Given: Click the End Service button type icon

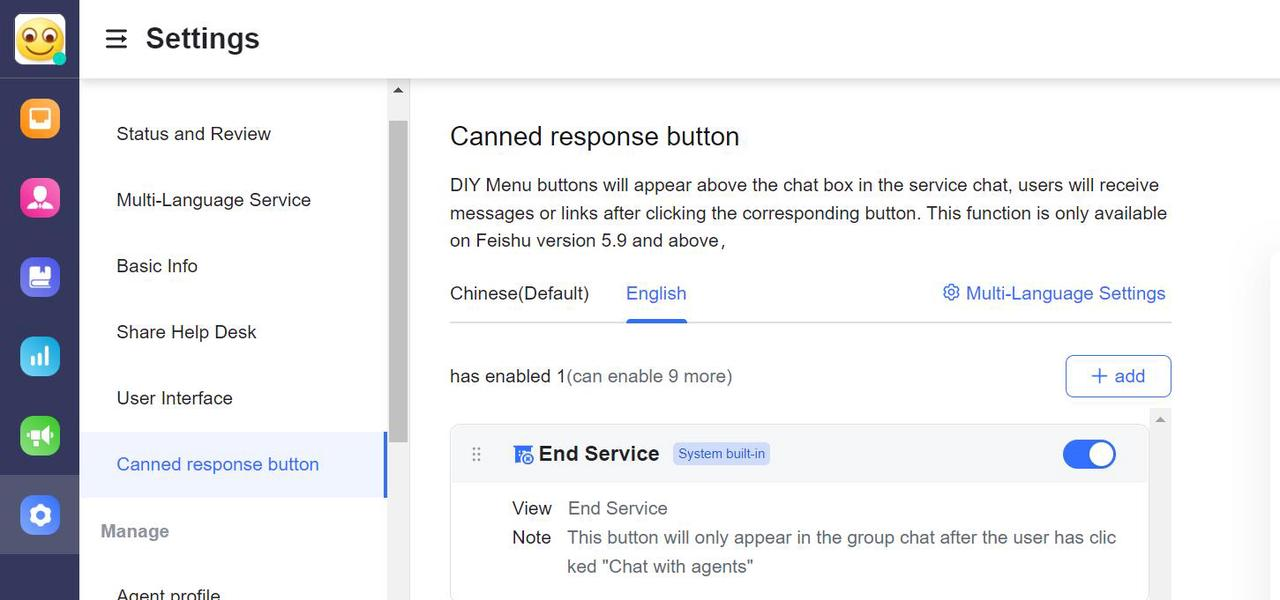Looking at the screenshot, I should pyautogui.click(x=523, y=455).
